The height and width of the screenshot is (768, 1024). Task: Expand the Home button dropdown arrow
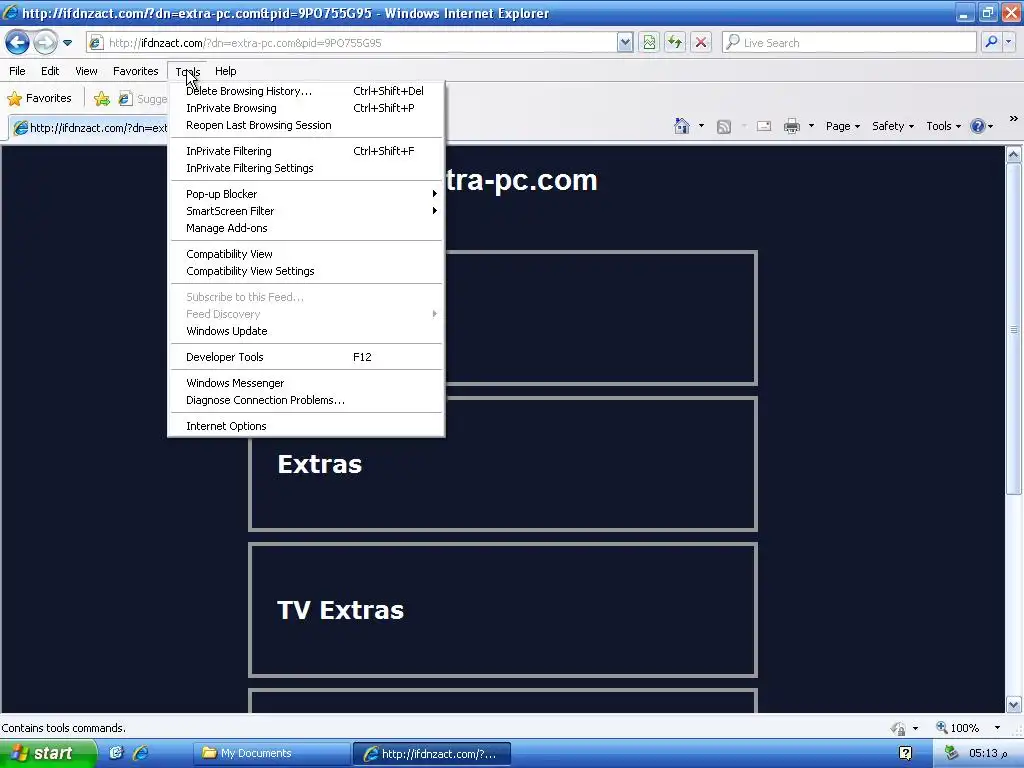(701, 126)
